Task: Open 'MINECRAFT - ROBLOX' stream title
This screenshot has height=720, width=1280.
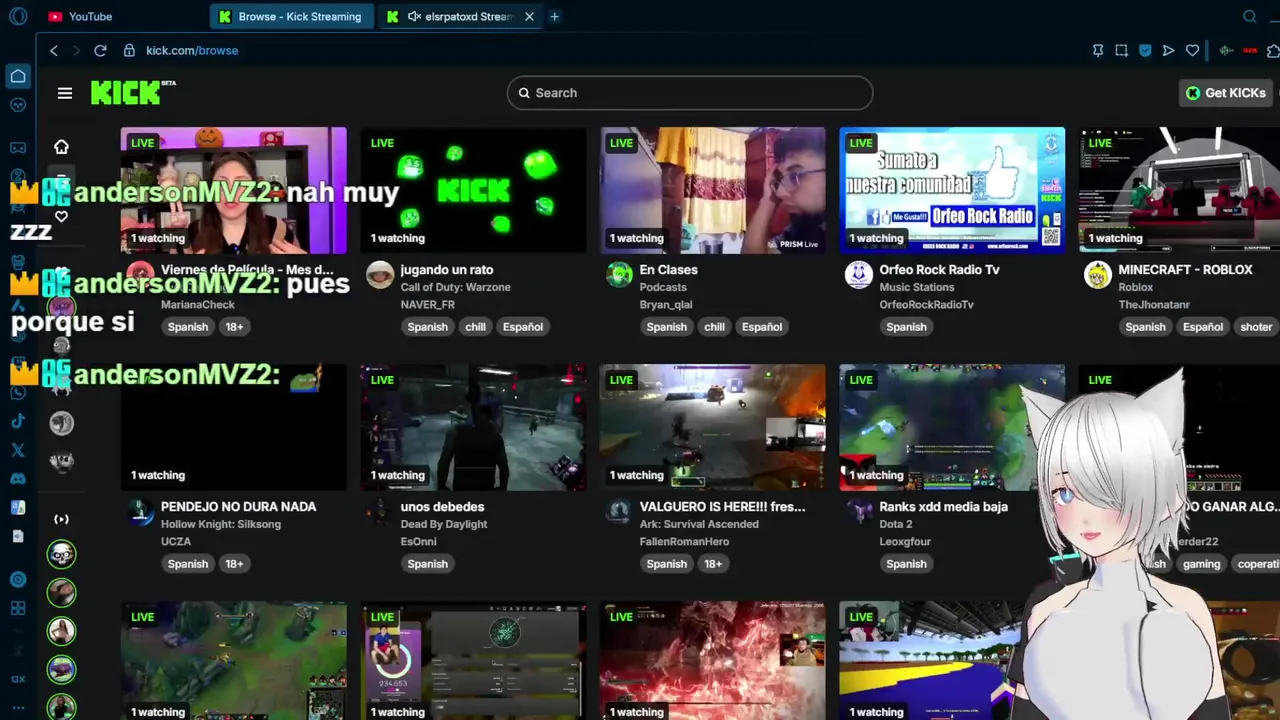Action: (1185, 270)
